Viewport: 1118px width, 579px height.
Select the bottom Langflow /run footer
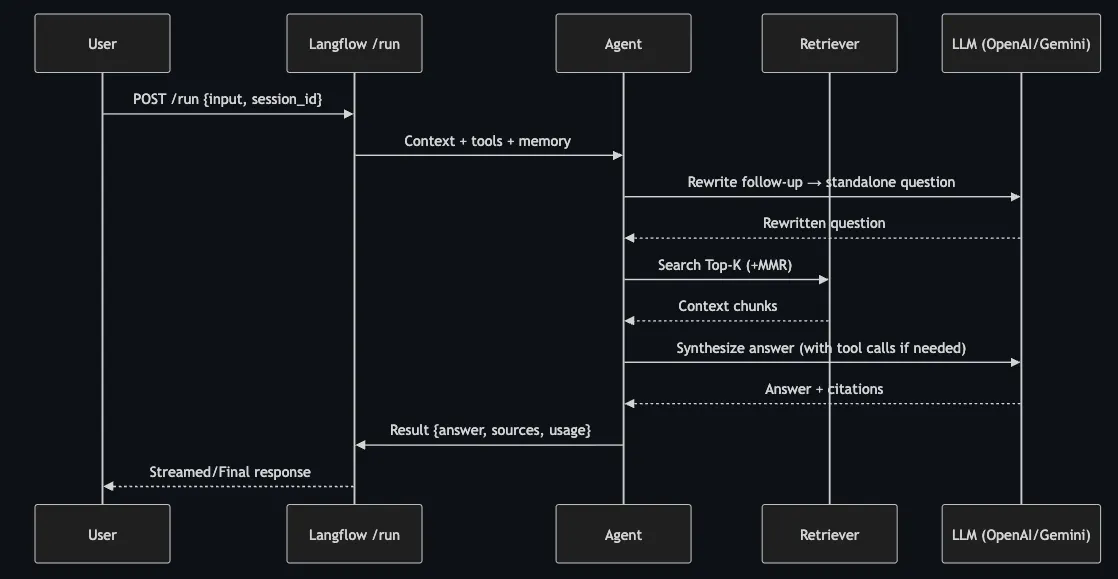click(354, 534)
